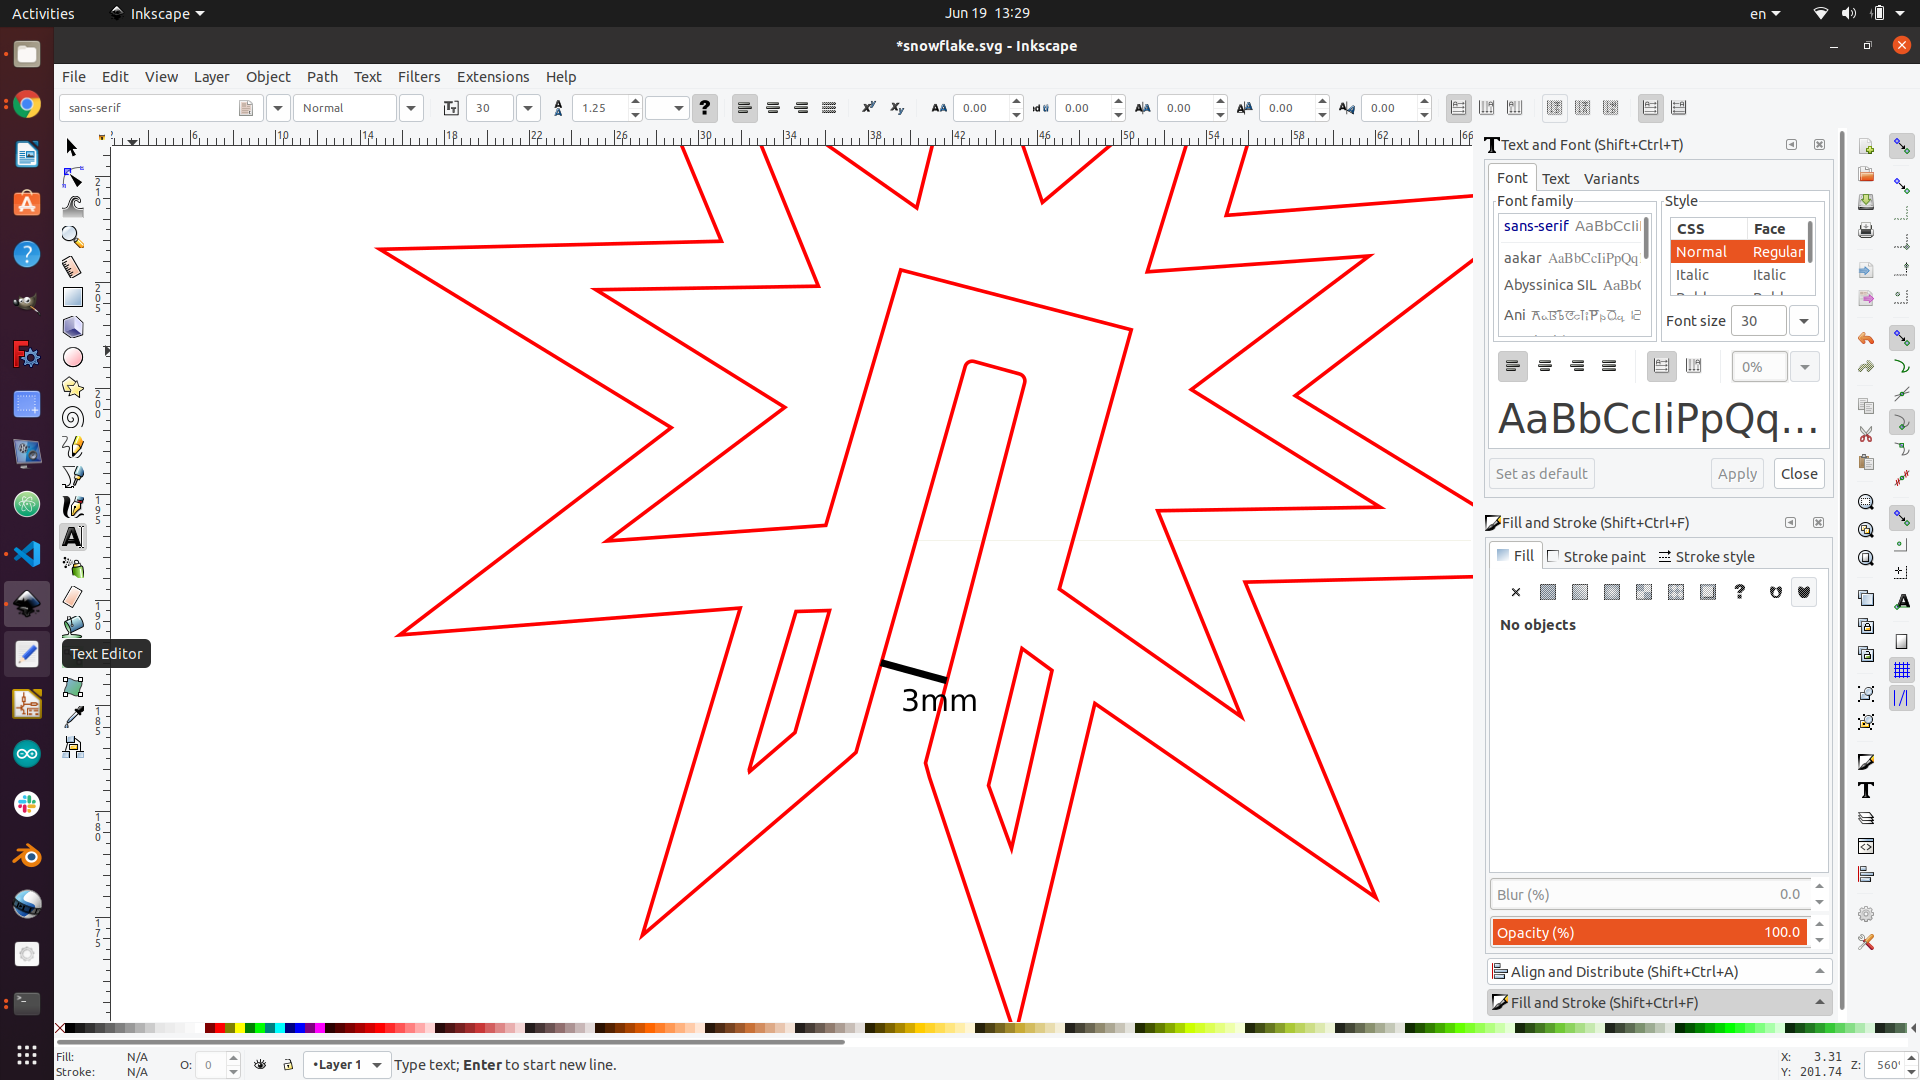Select the Ellipse circle tool

tap(72, 357)
